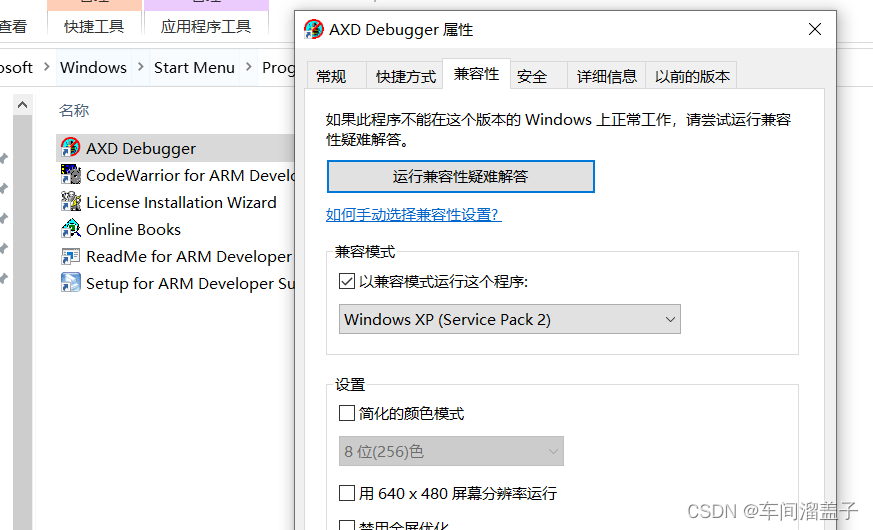Image resolution: width=873 pixels, height=530 pixels.
Task: Select the License Installation Wizard icon
Action: tap(71, 202)
